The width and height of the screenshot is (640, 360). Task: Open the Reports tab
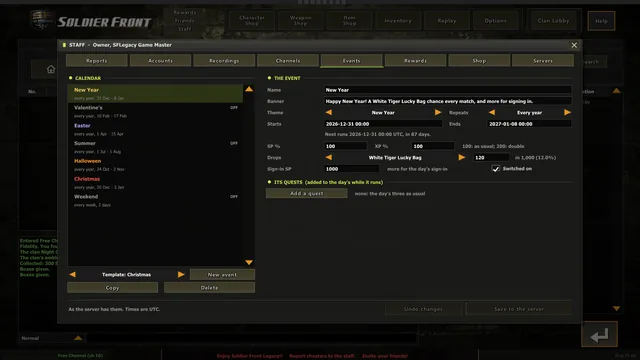(96, 60)
